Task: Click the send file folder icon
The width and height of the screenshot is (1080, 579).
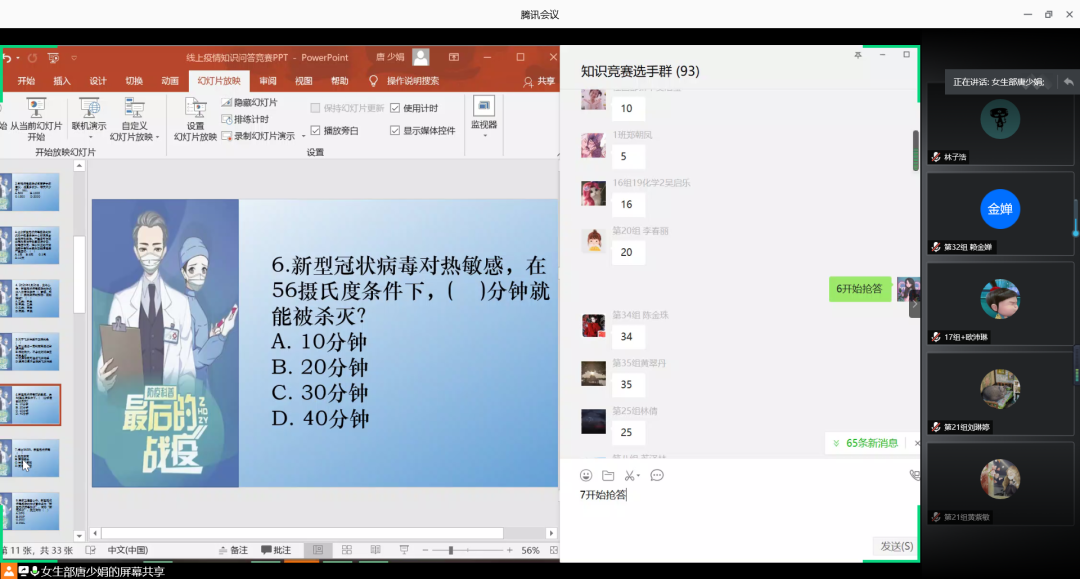Action: (608, 475)
